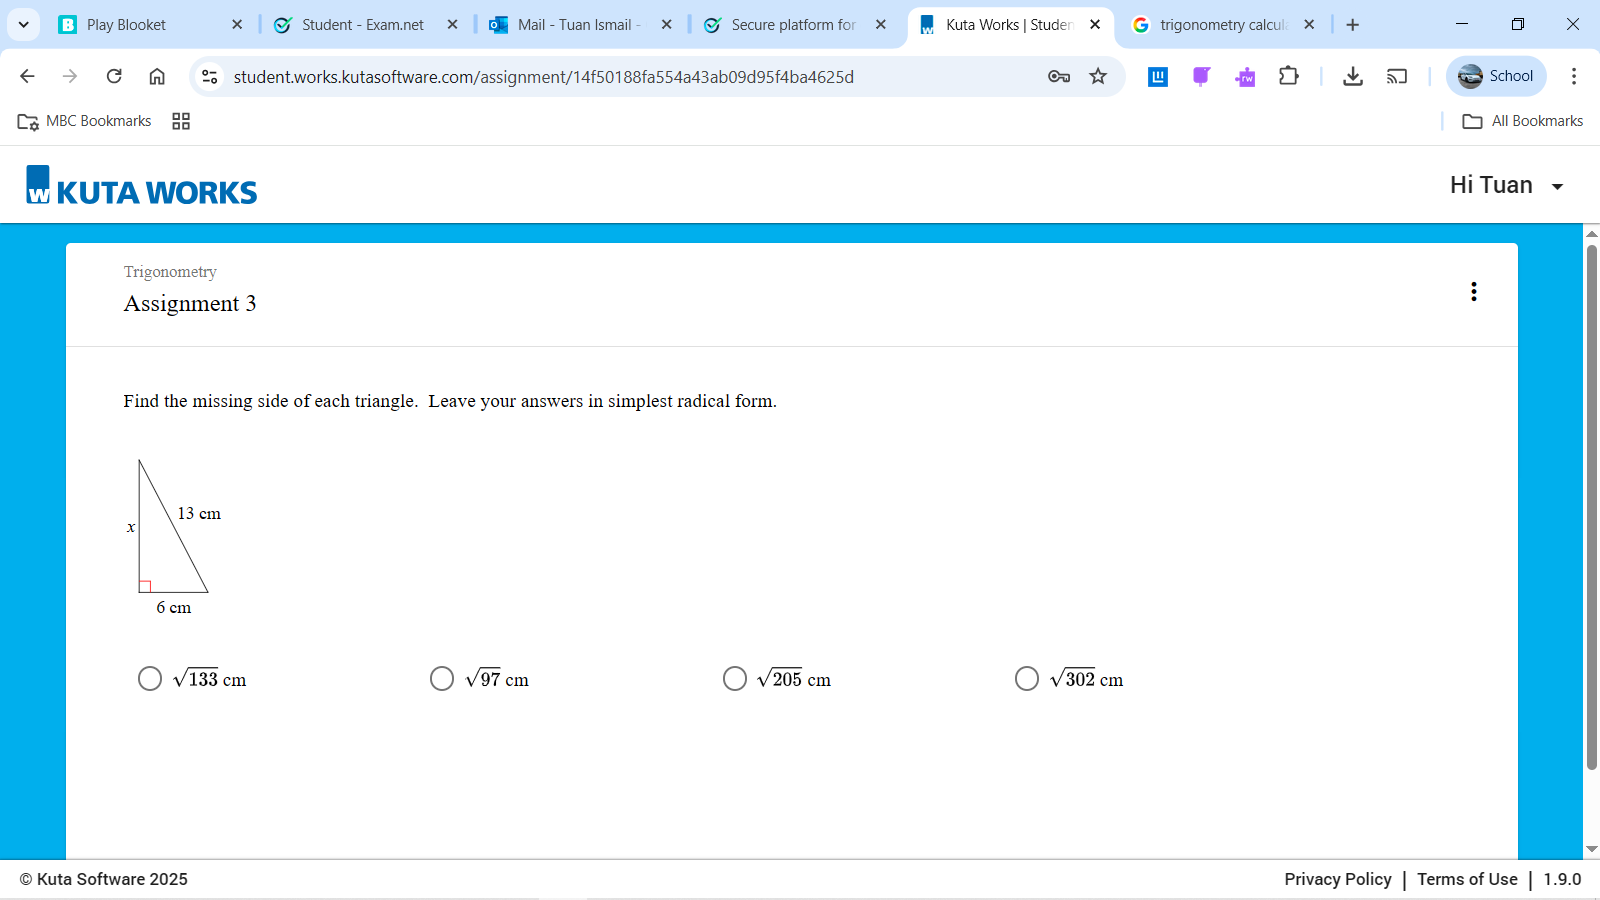Bookmark this page with the star icon
Image resolution: width=1600 pixels, height=900 pixels.
pos(1098,76)
